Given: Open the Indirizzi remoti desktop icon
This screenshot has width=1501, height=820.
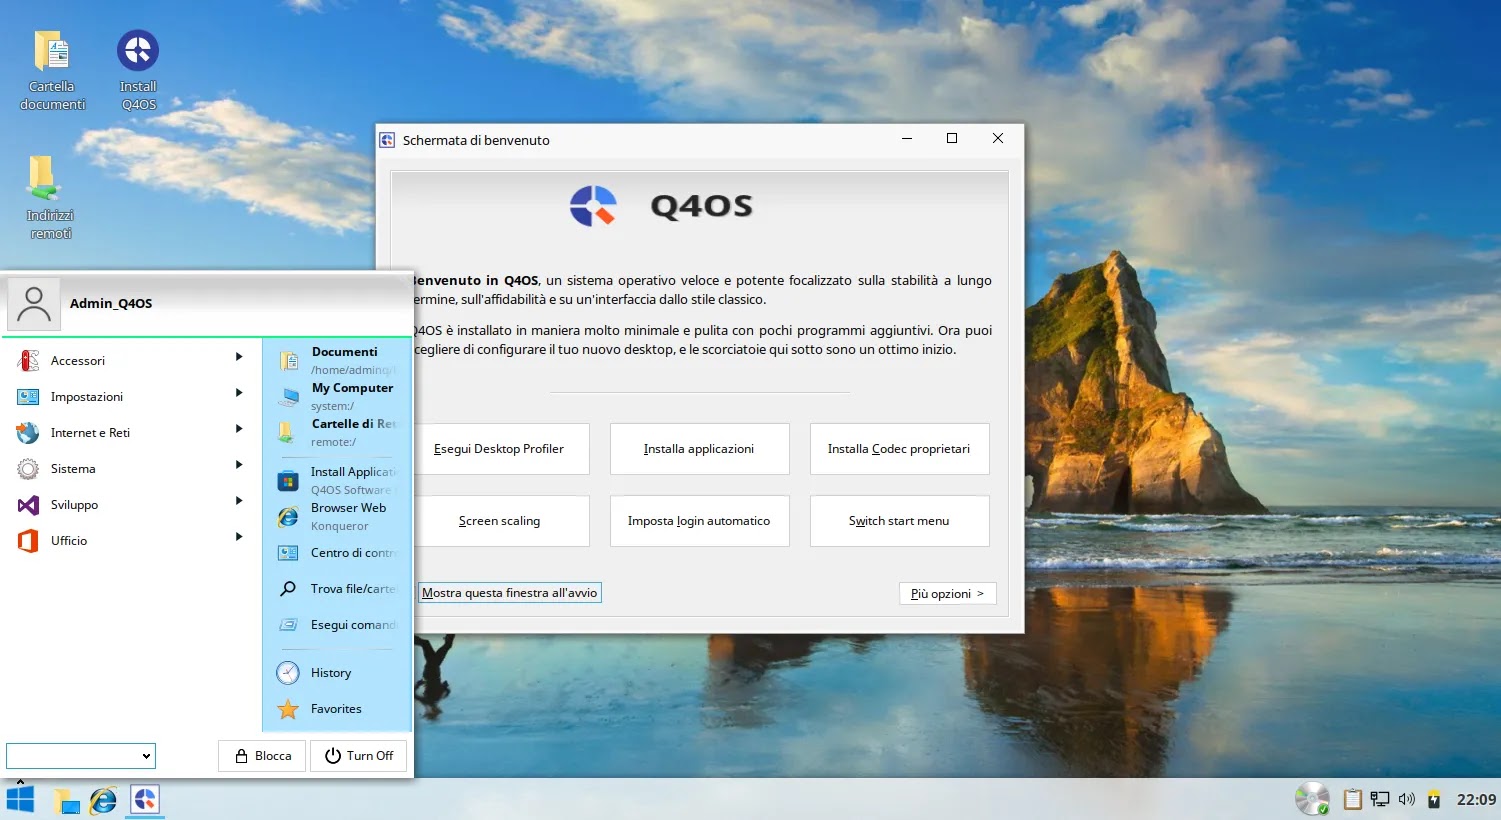Looking at the screenshot, I should coord(50,198).
